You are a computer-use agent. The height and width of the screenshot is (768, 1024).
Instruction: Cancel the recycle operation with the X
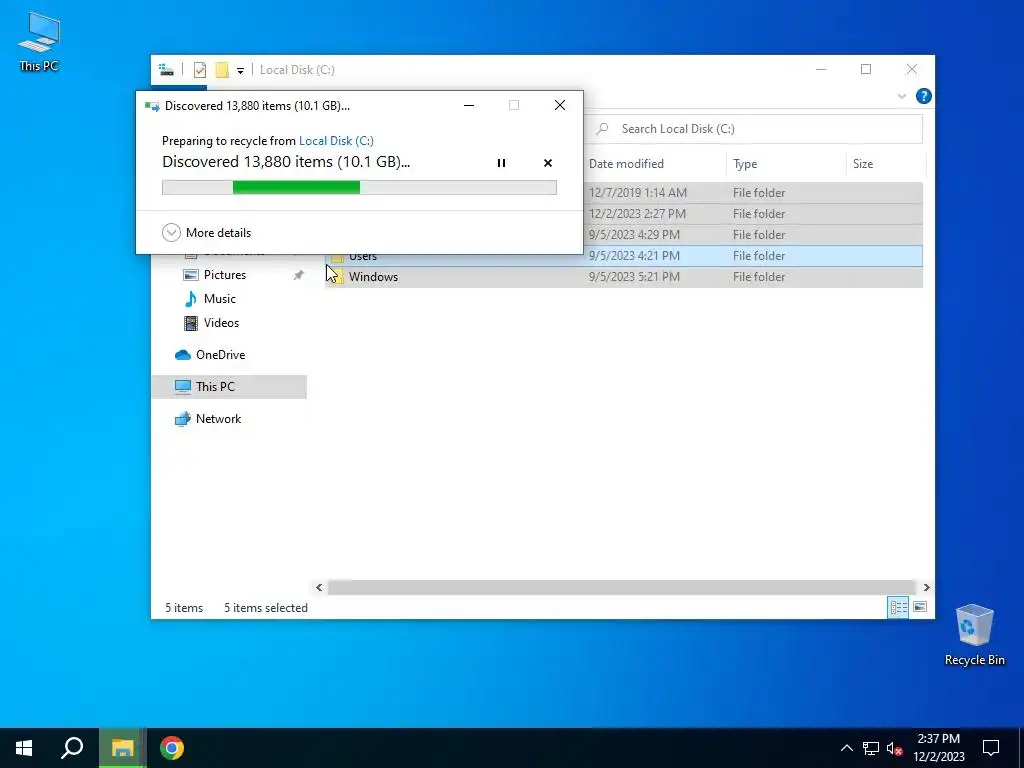click(x=548, y=163)
